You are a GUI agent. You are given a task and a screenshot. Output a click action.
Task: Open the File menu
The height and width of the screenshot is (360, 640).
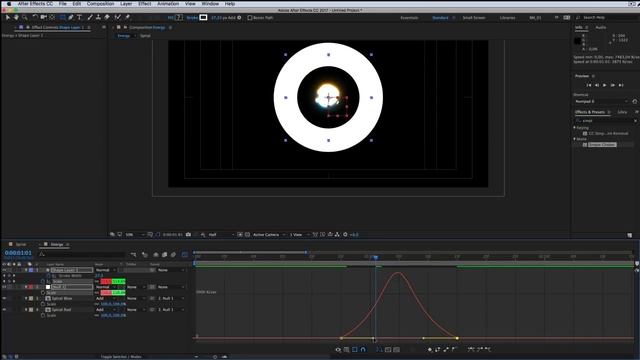(x=62, y=4)
